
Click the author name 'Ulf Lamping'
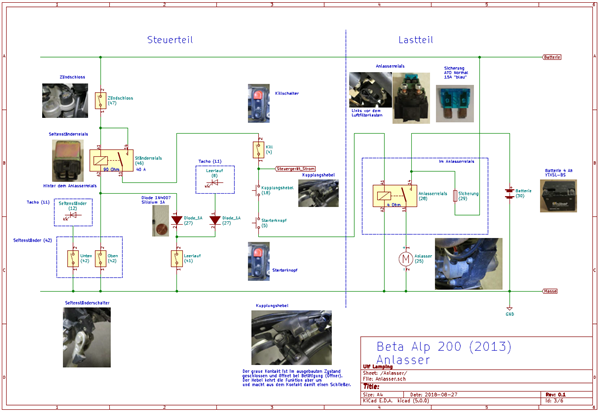(x=377, y=366)
